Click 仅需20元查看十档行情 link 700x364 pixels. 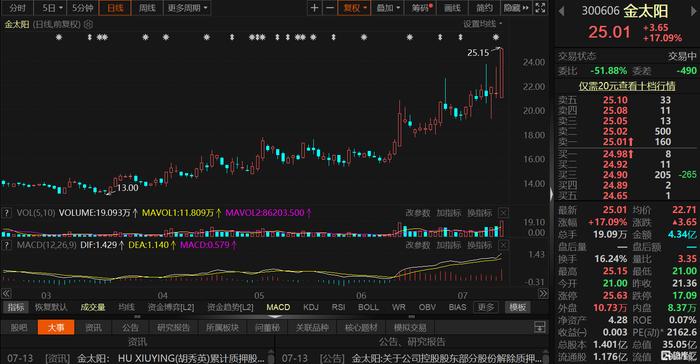[627, 86]
